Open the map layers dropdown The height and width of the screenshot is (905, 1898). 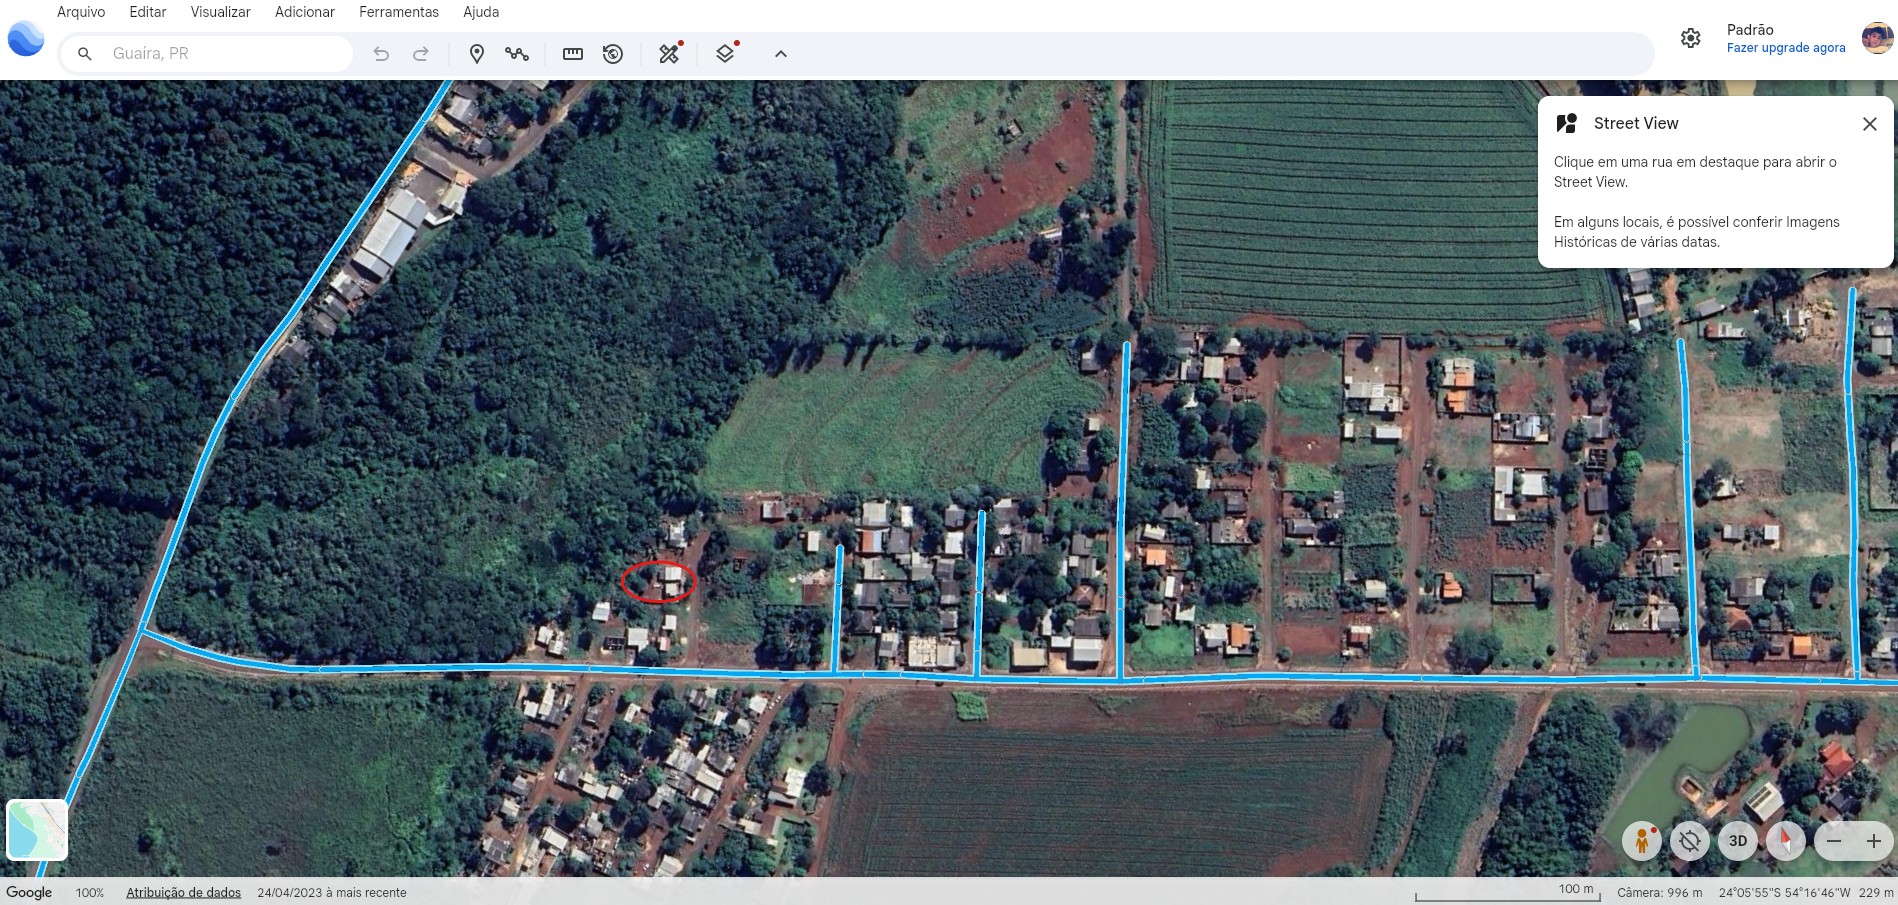point(726,54)
